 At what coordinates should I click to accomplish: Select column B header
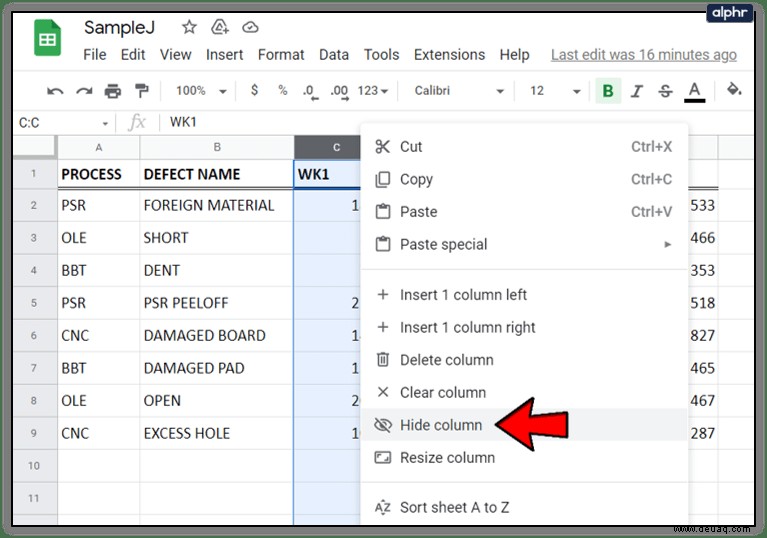tap(217, 147)
